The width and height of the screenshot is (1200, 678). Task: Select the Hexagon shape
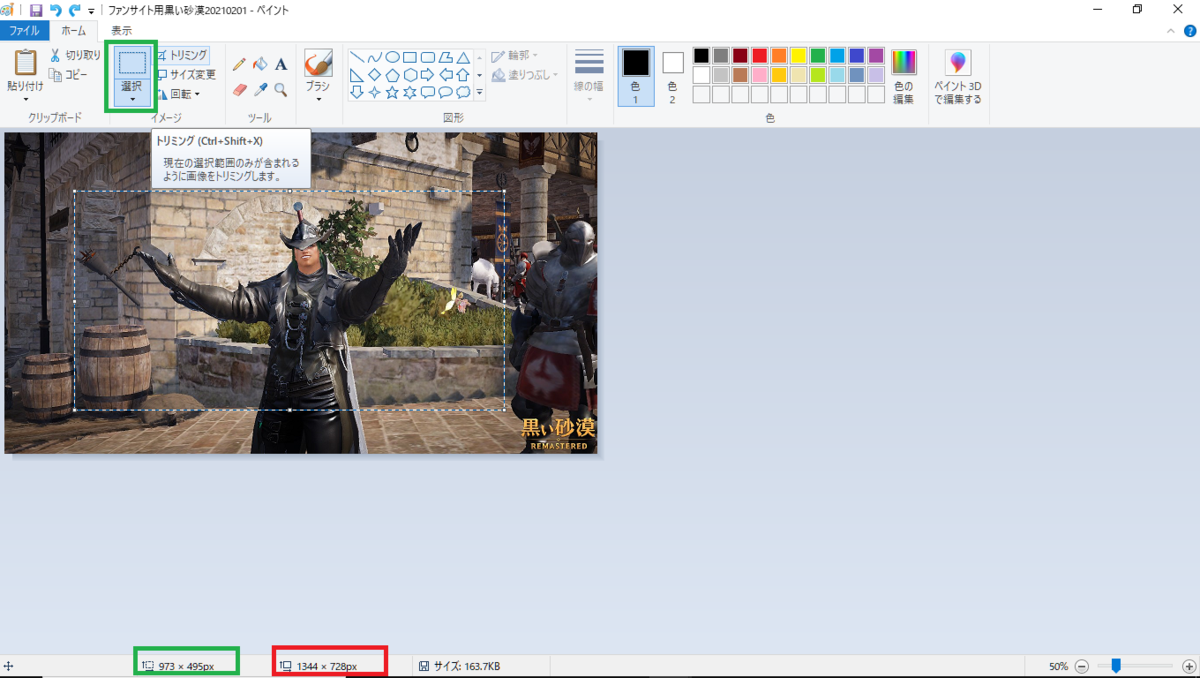tap(410, 75)
